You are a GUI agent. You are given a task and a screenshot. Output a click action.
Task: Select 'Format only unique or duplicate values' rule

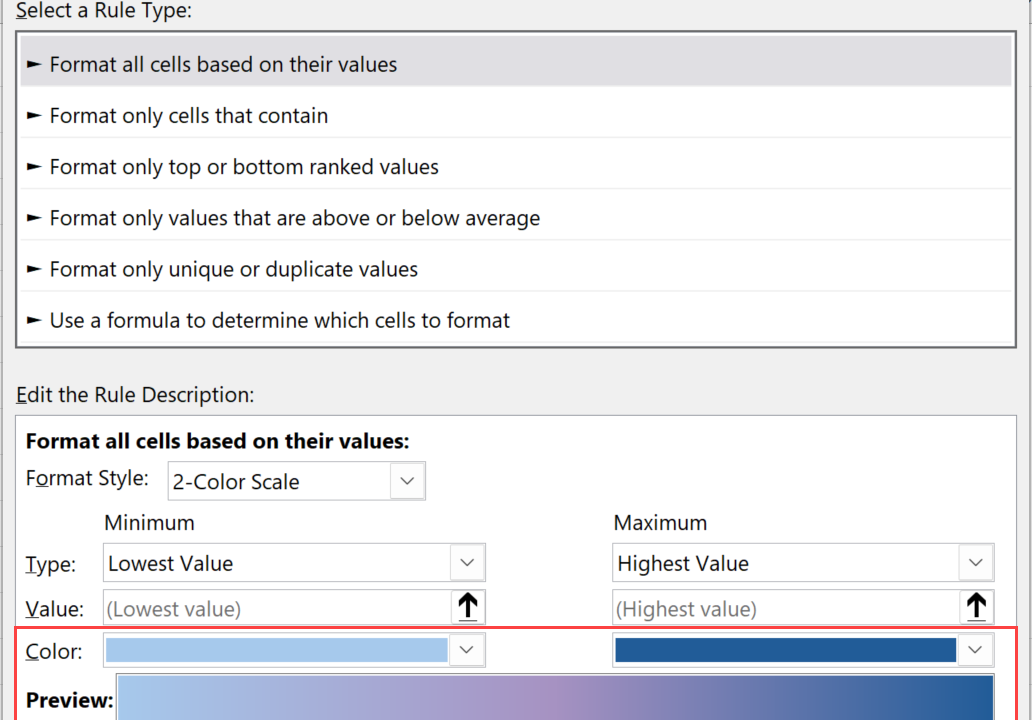coord(234,269)
